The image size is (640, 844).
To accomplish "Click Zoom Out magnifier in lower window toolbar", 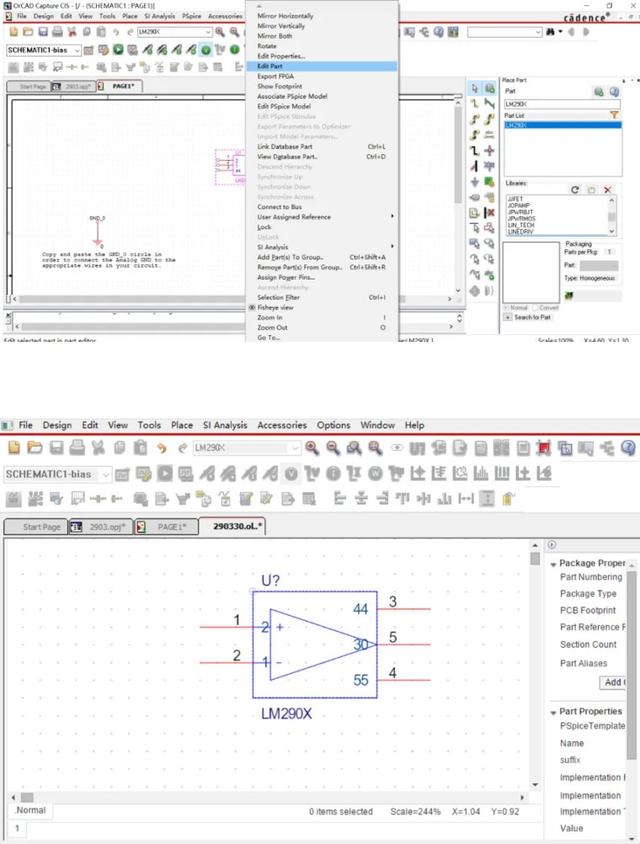I will coord(333,447).
